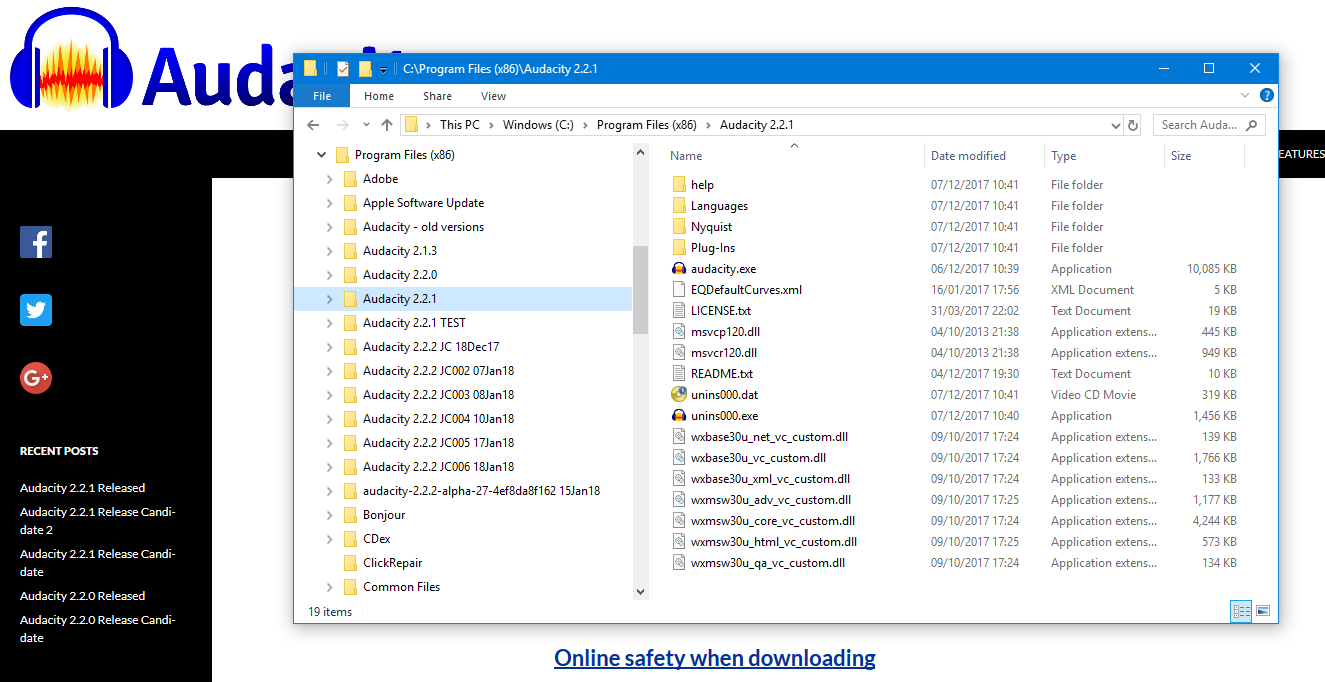Click Explorer Back navigation arrow
Screen dimensions: 1325x682
[x=313, y=125]
